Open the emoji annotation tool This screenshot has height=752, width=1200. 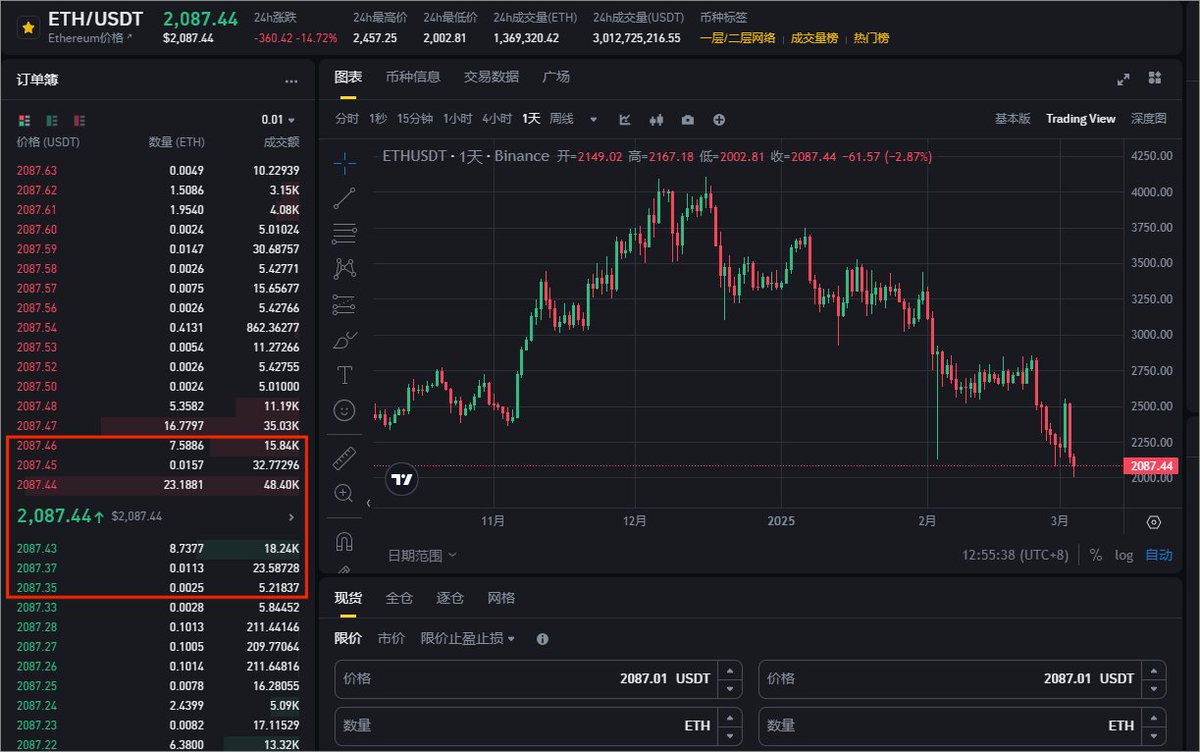344,410
